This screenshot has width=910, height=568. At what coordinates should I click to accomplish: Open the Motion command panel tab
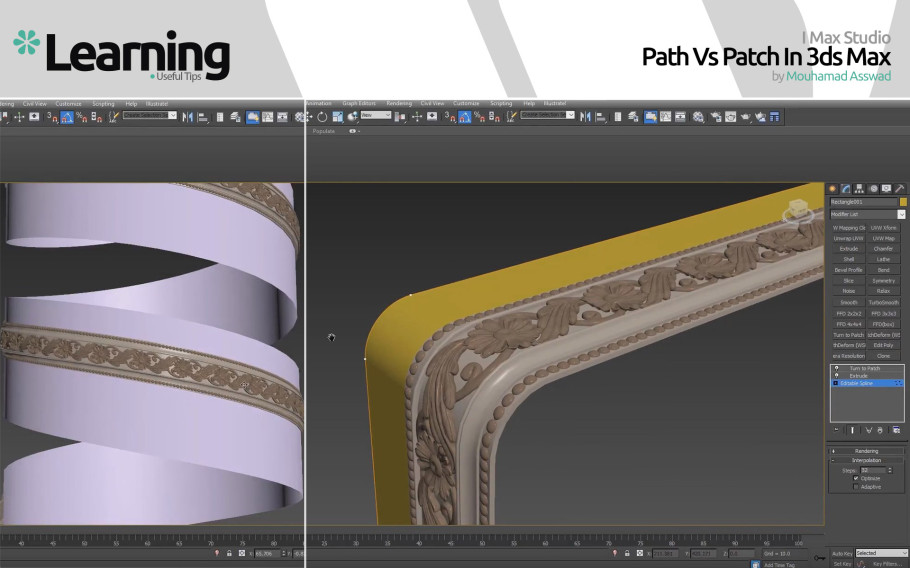coord(873,189)
